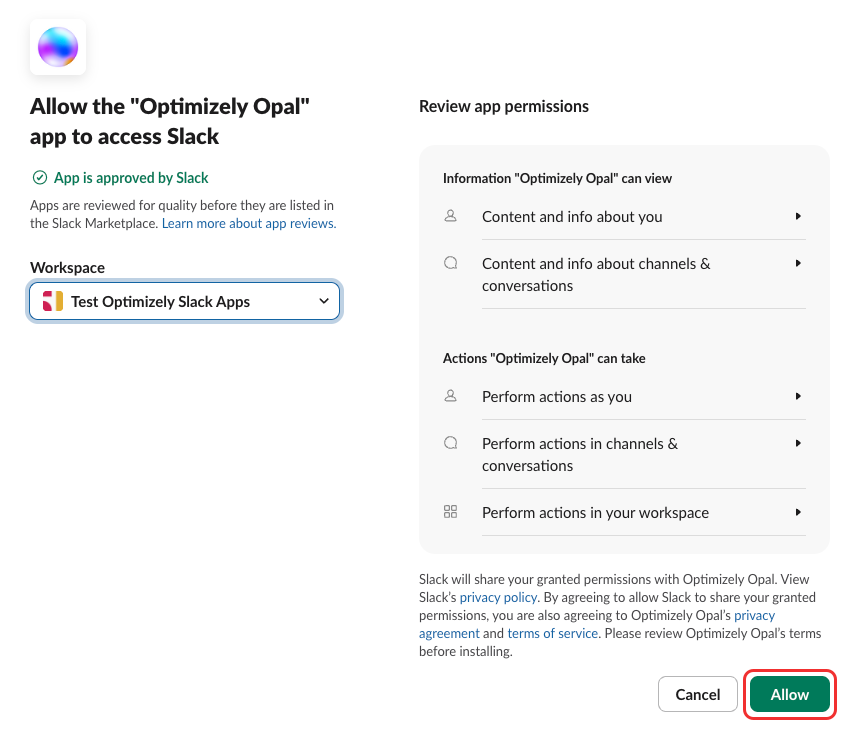The height and width of the screenshot is (737, 852).
Task: Click speech bubble icon beside 'Content and info about channels'
Action: click(x=450, y=263)
